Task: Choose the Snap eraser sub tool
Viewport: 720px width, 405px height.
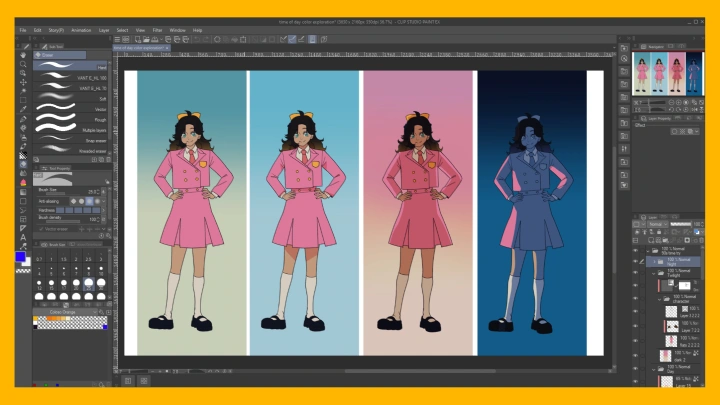Action: [70, 140]
